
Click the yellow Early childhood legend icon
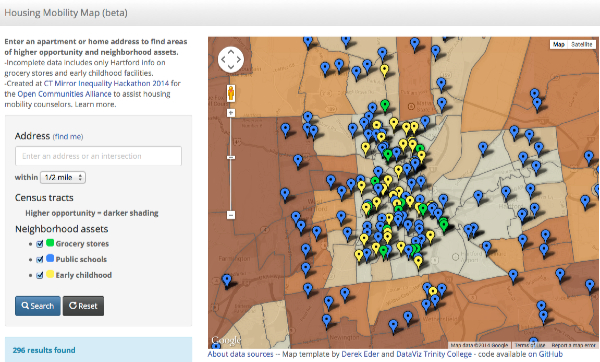[x=50, y=274]
